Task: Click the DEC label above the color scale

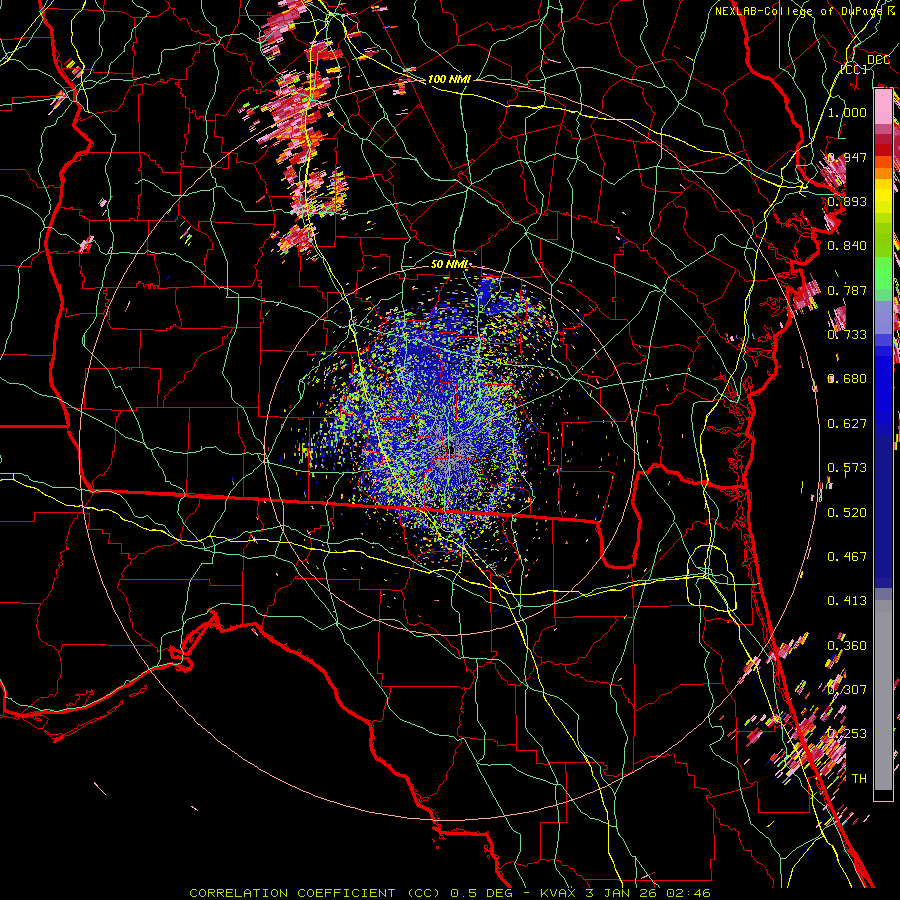Action: pos(878,59)
